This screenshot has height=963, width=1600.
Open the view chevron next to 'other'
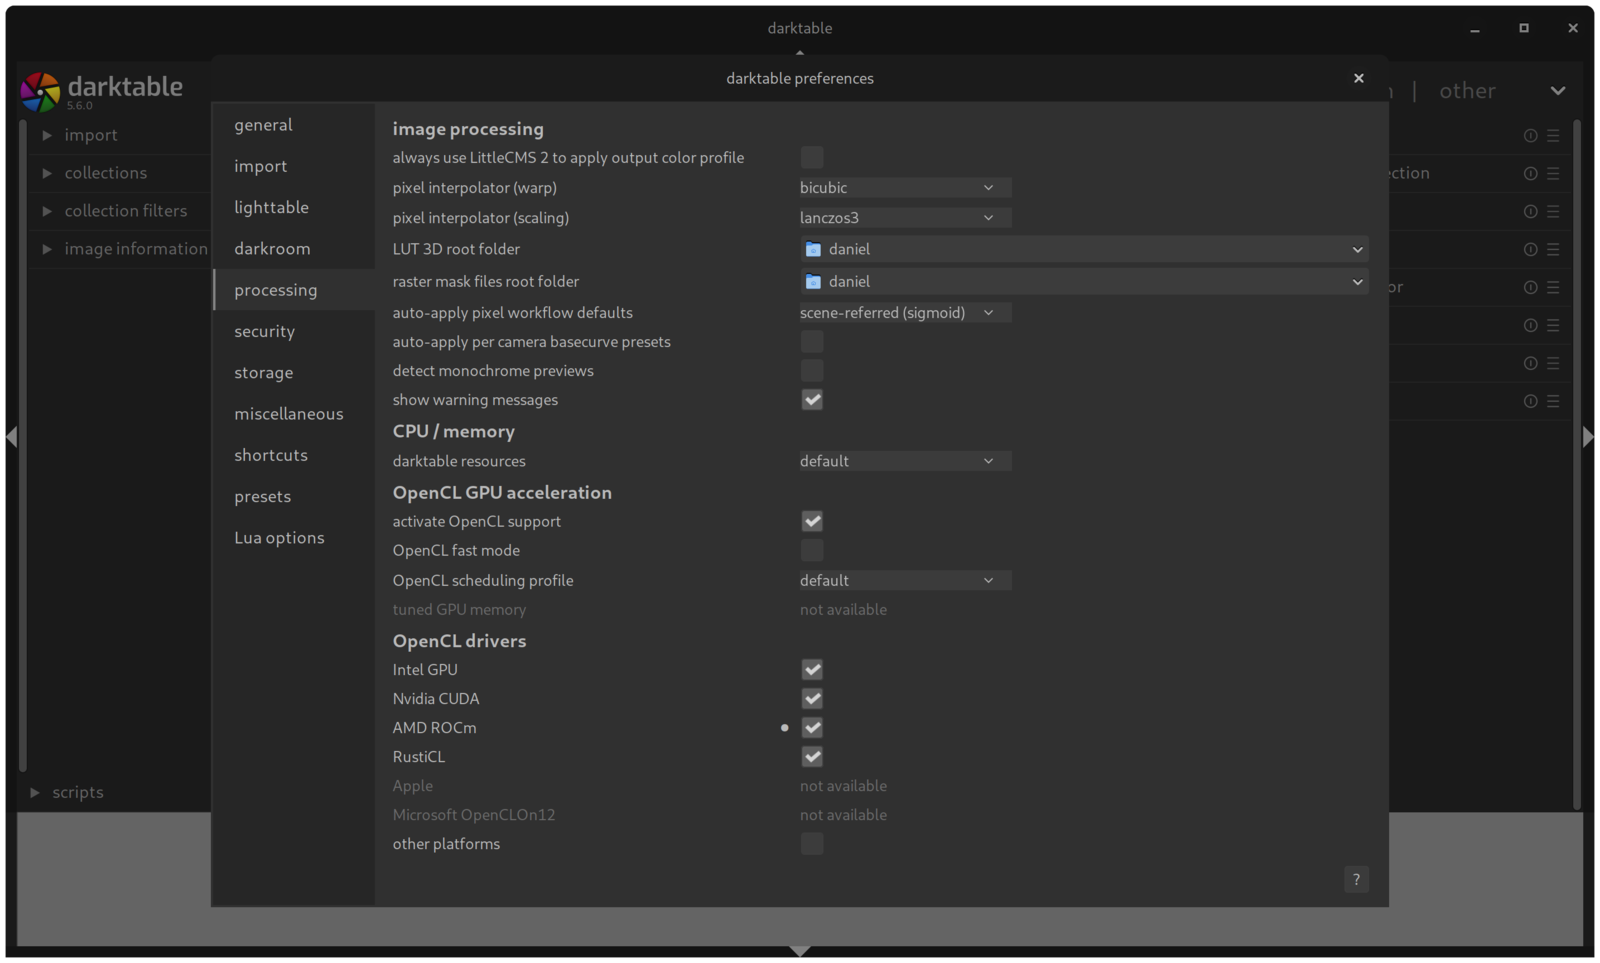(x=1558, y=91)
